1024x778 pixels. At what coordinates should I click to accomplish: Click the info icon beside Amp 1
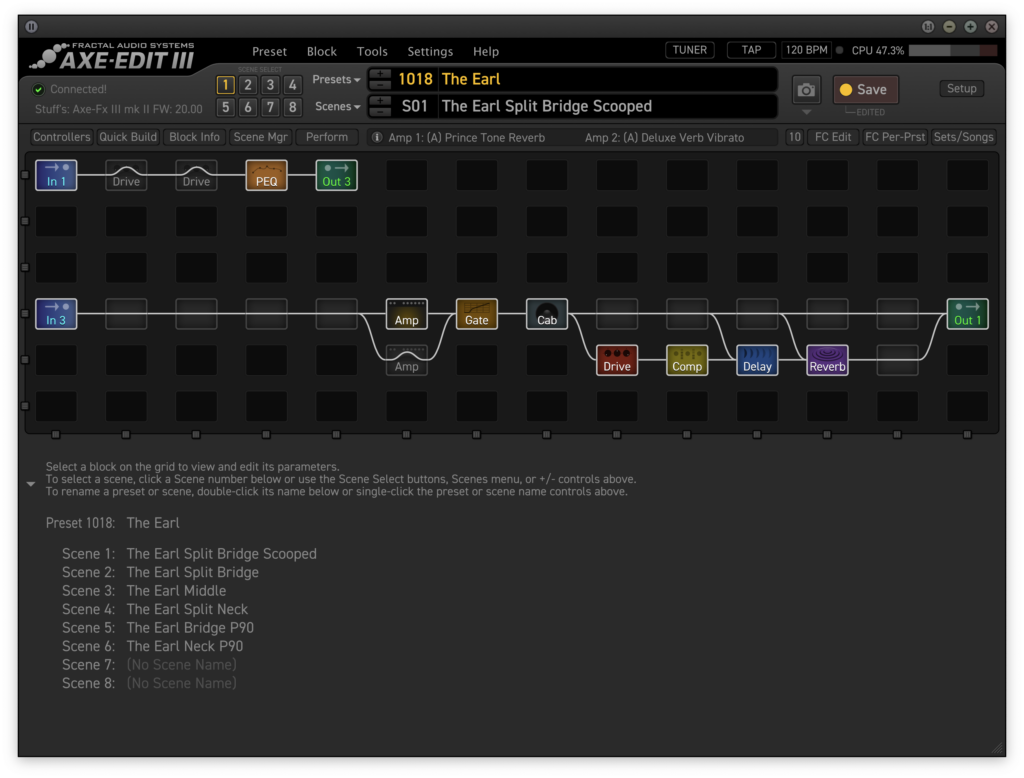coord(377,137)
